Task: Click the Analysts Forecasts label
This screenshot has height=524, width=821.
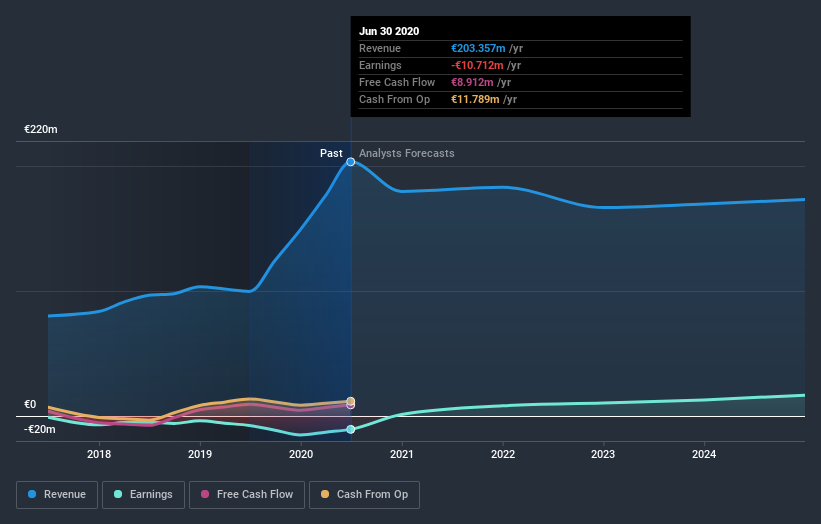Action: pos(407,153)
